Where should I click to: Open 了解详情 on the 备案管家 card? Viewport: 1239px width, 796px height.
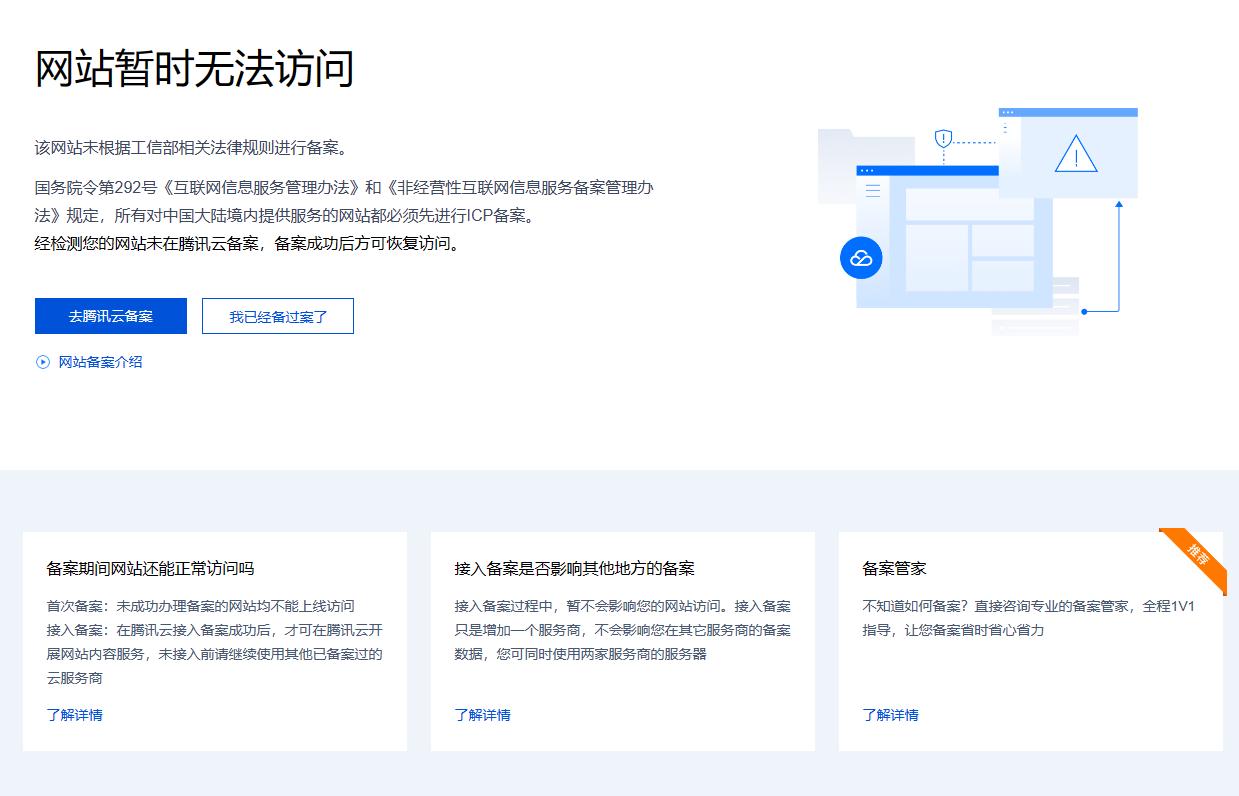tap(894, 715)
